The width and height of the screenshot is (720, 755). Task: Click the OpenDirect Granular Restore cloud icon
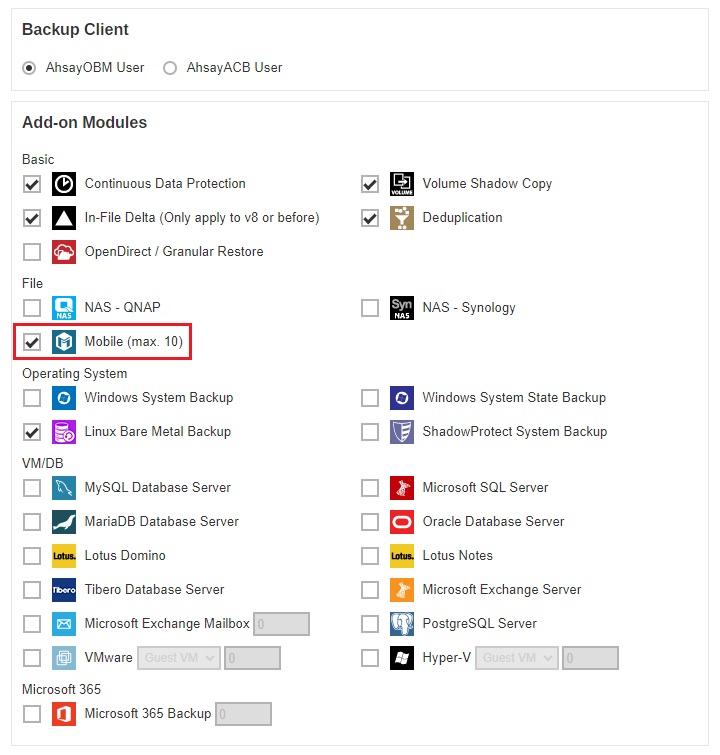coord(64,252)
